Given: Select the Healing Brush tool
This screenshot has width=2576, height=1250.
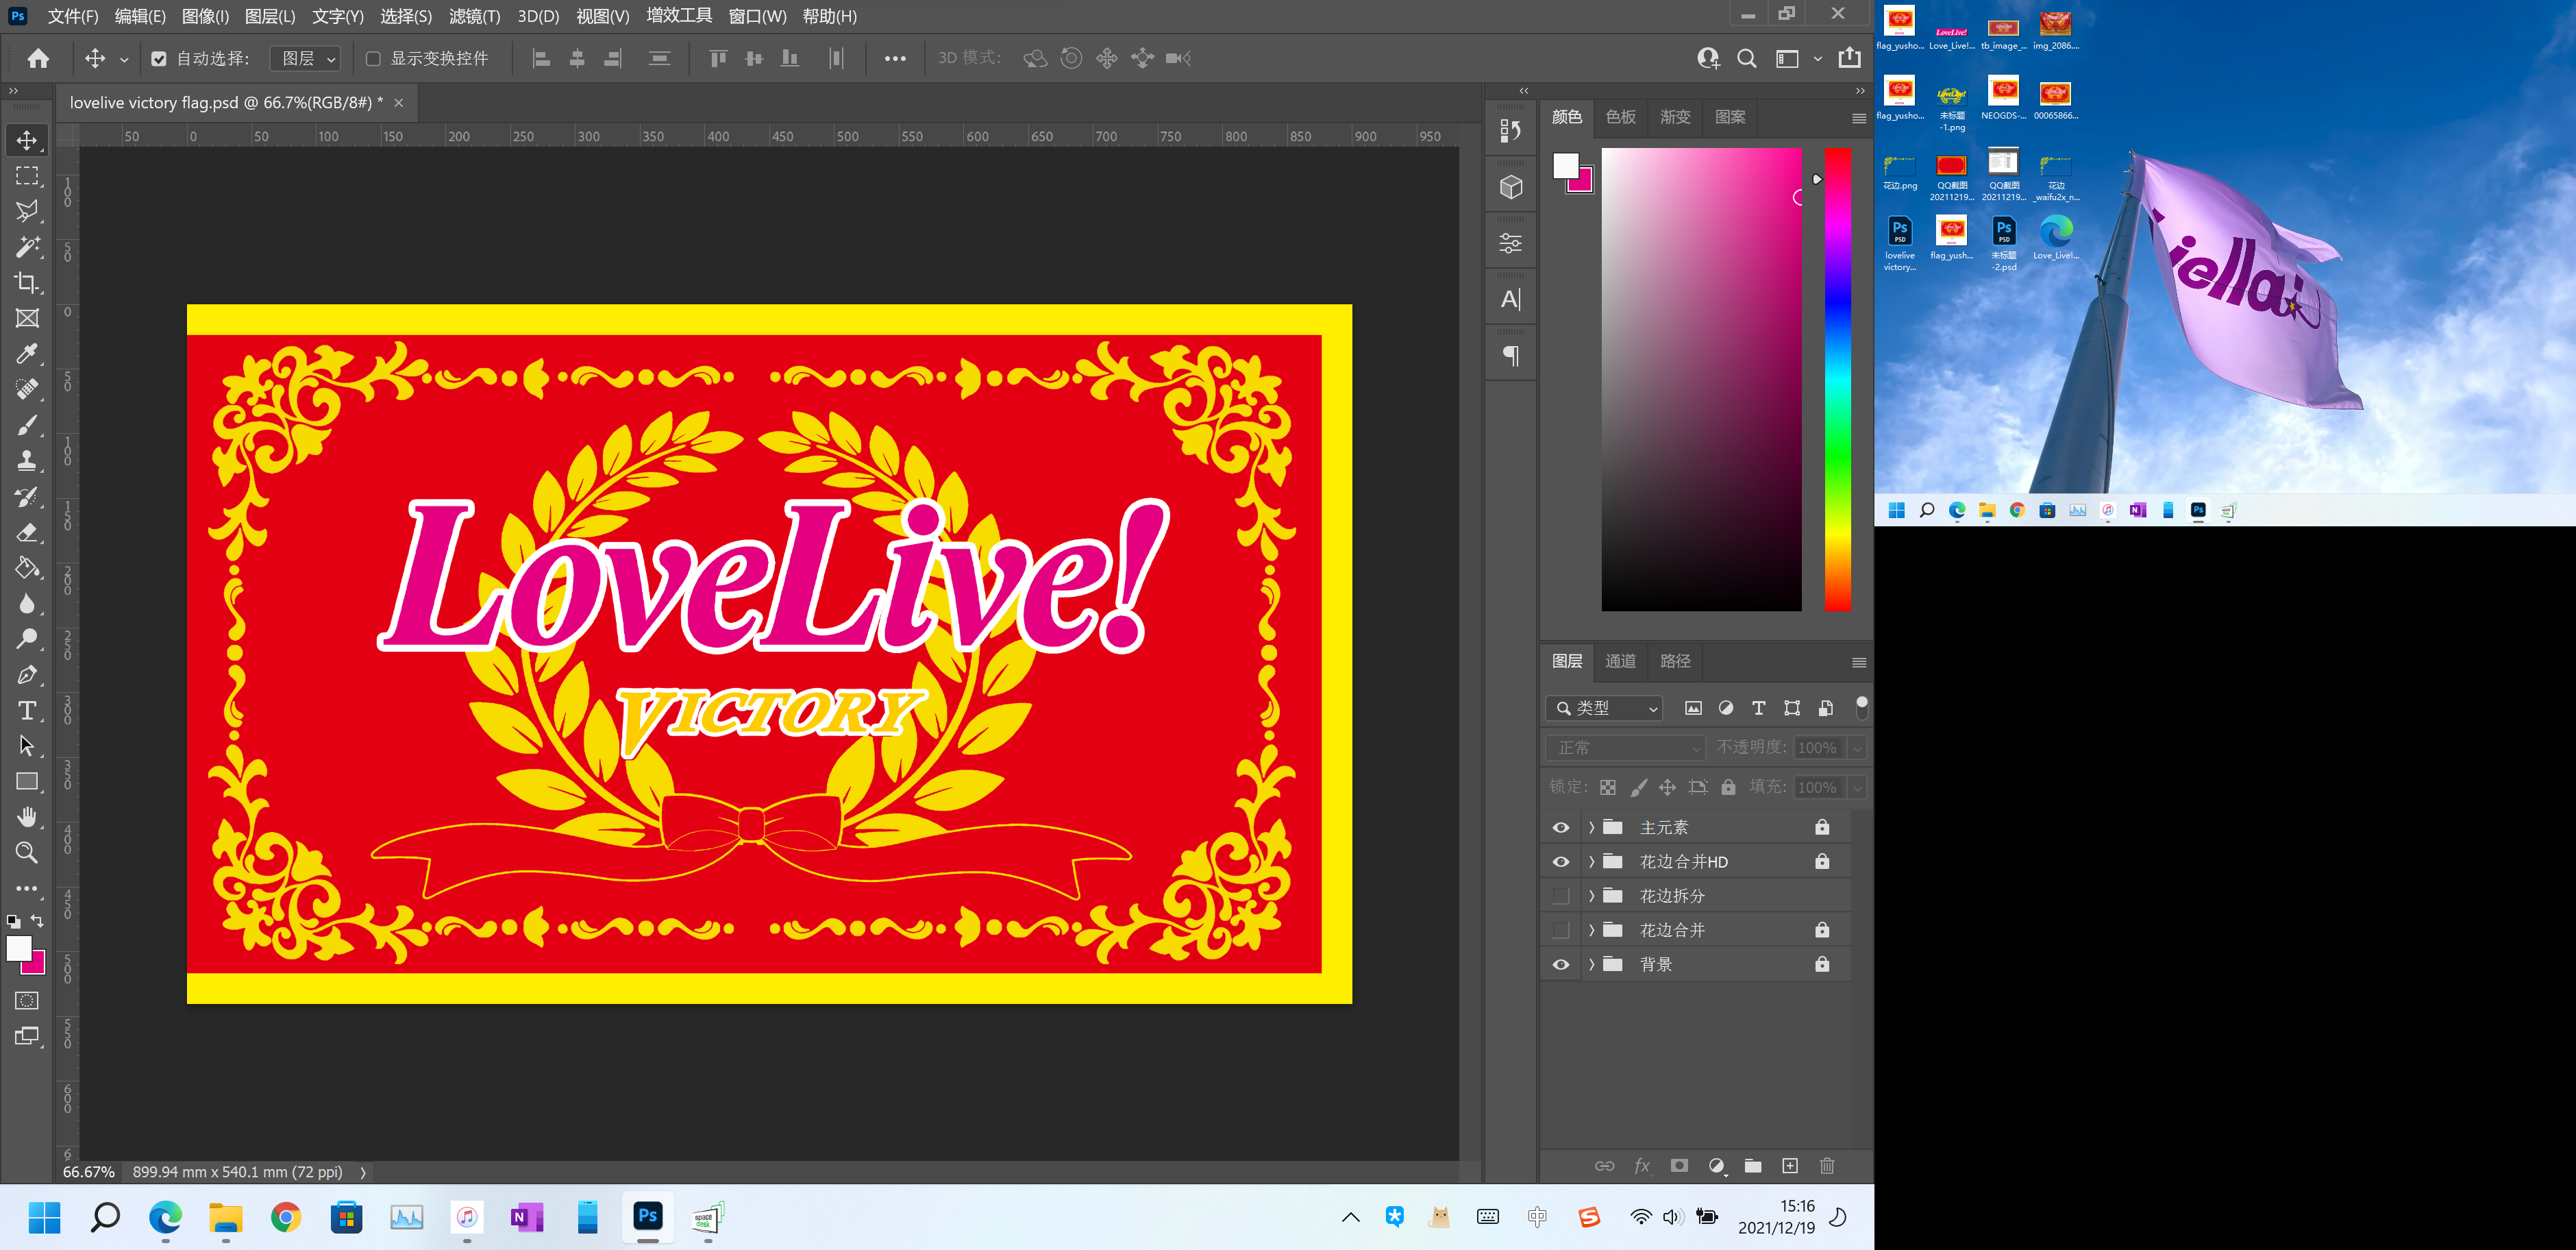Looking at the screenshot, I should [x=27, y=390].
